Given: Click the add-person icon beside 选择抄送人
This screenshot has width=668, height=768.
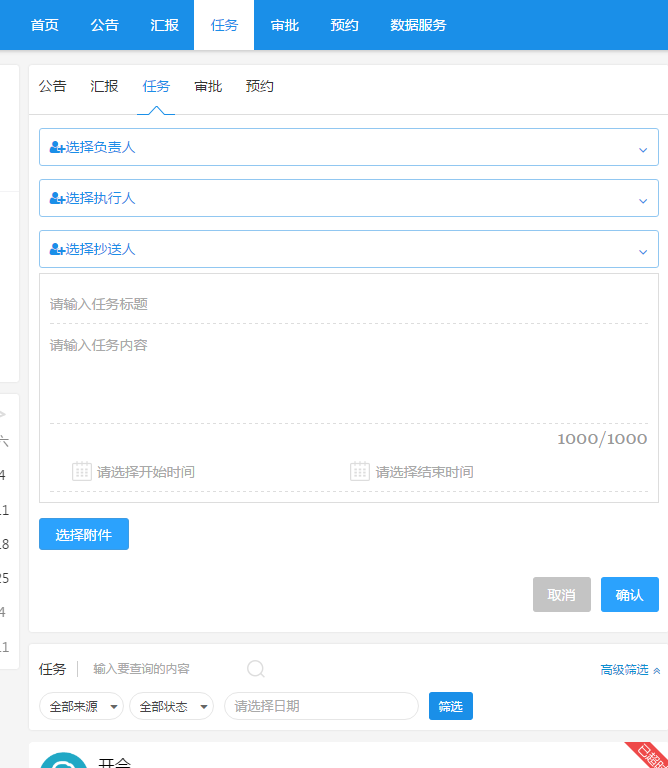Looking at the screenshot, I should click(57, 249).
